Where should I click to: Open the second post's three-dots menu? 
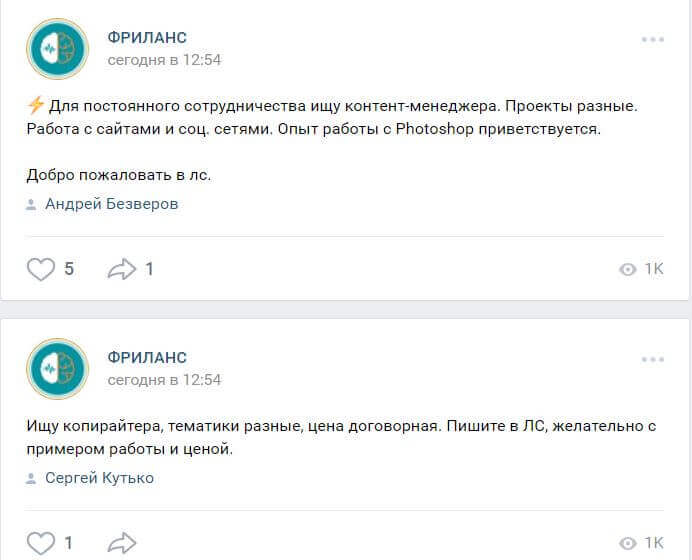tap(652, 359)
